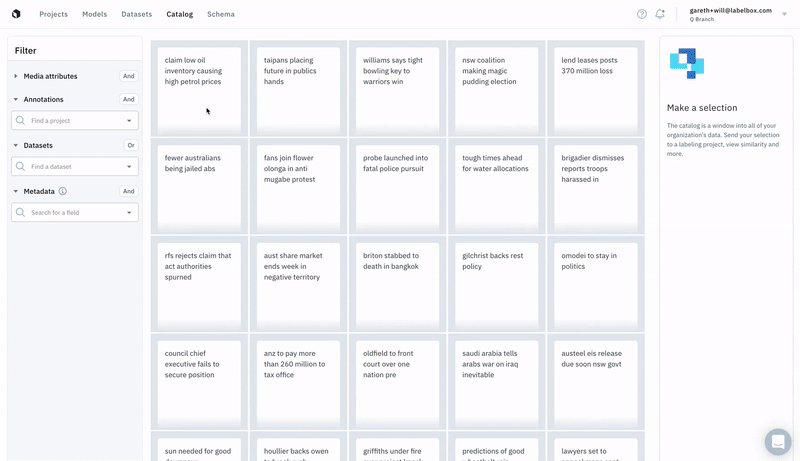
Task: Select card 'taipans placing future in publics hands'
Action: tap(298, 89)
